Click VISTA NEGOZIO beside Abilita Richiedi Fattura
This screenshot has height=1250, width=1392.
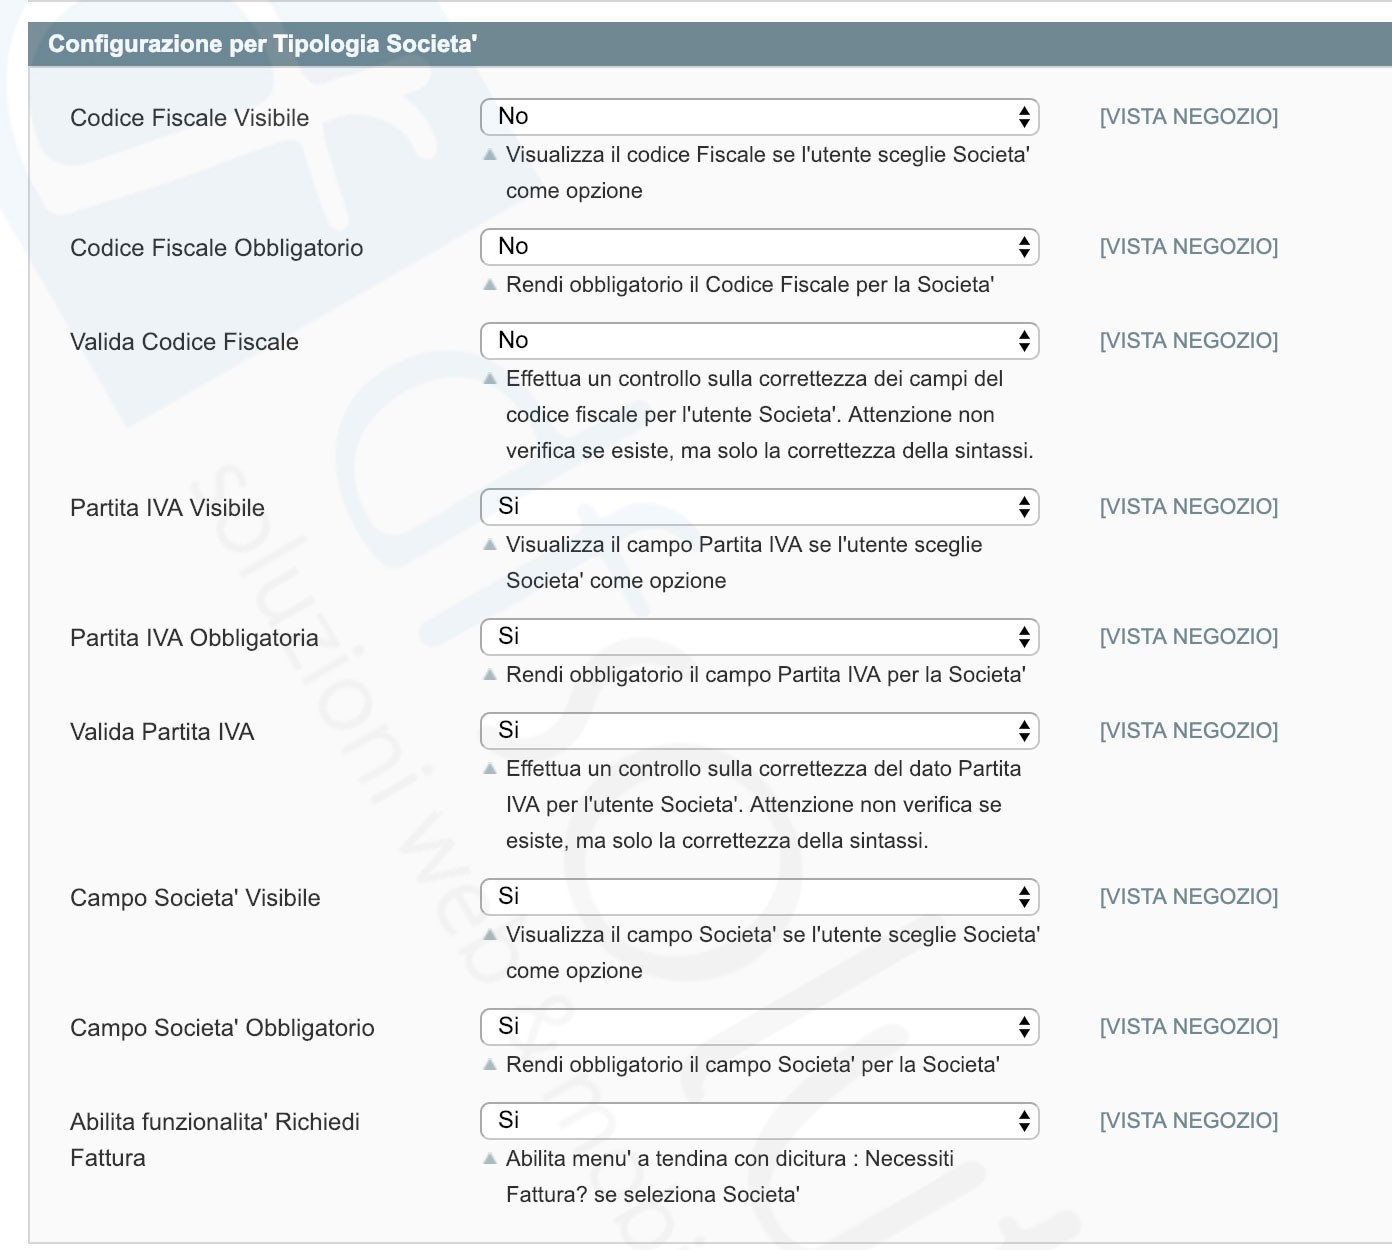(1189, 1121)
